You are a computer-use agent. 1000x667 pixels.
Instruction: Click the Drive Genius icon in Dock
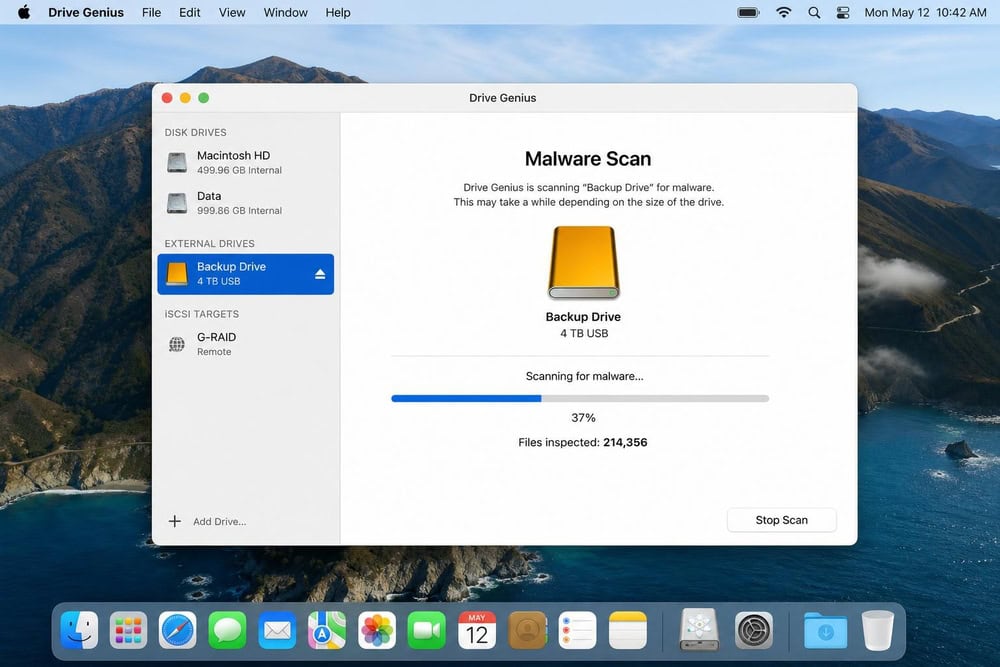(699, 629)
